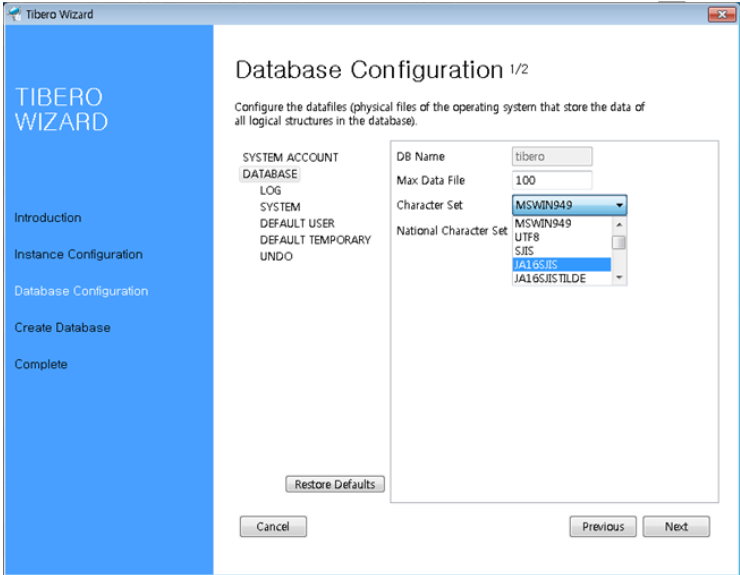Click the dropdown list scroll down arrow
Image resolution: width=740 pixels, height=575 pixels.
[x=619, y=278]
